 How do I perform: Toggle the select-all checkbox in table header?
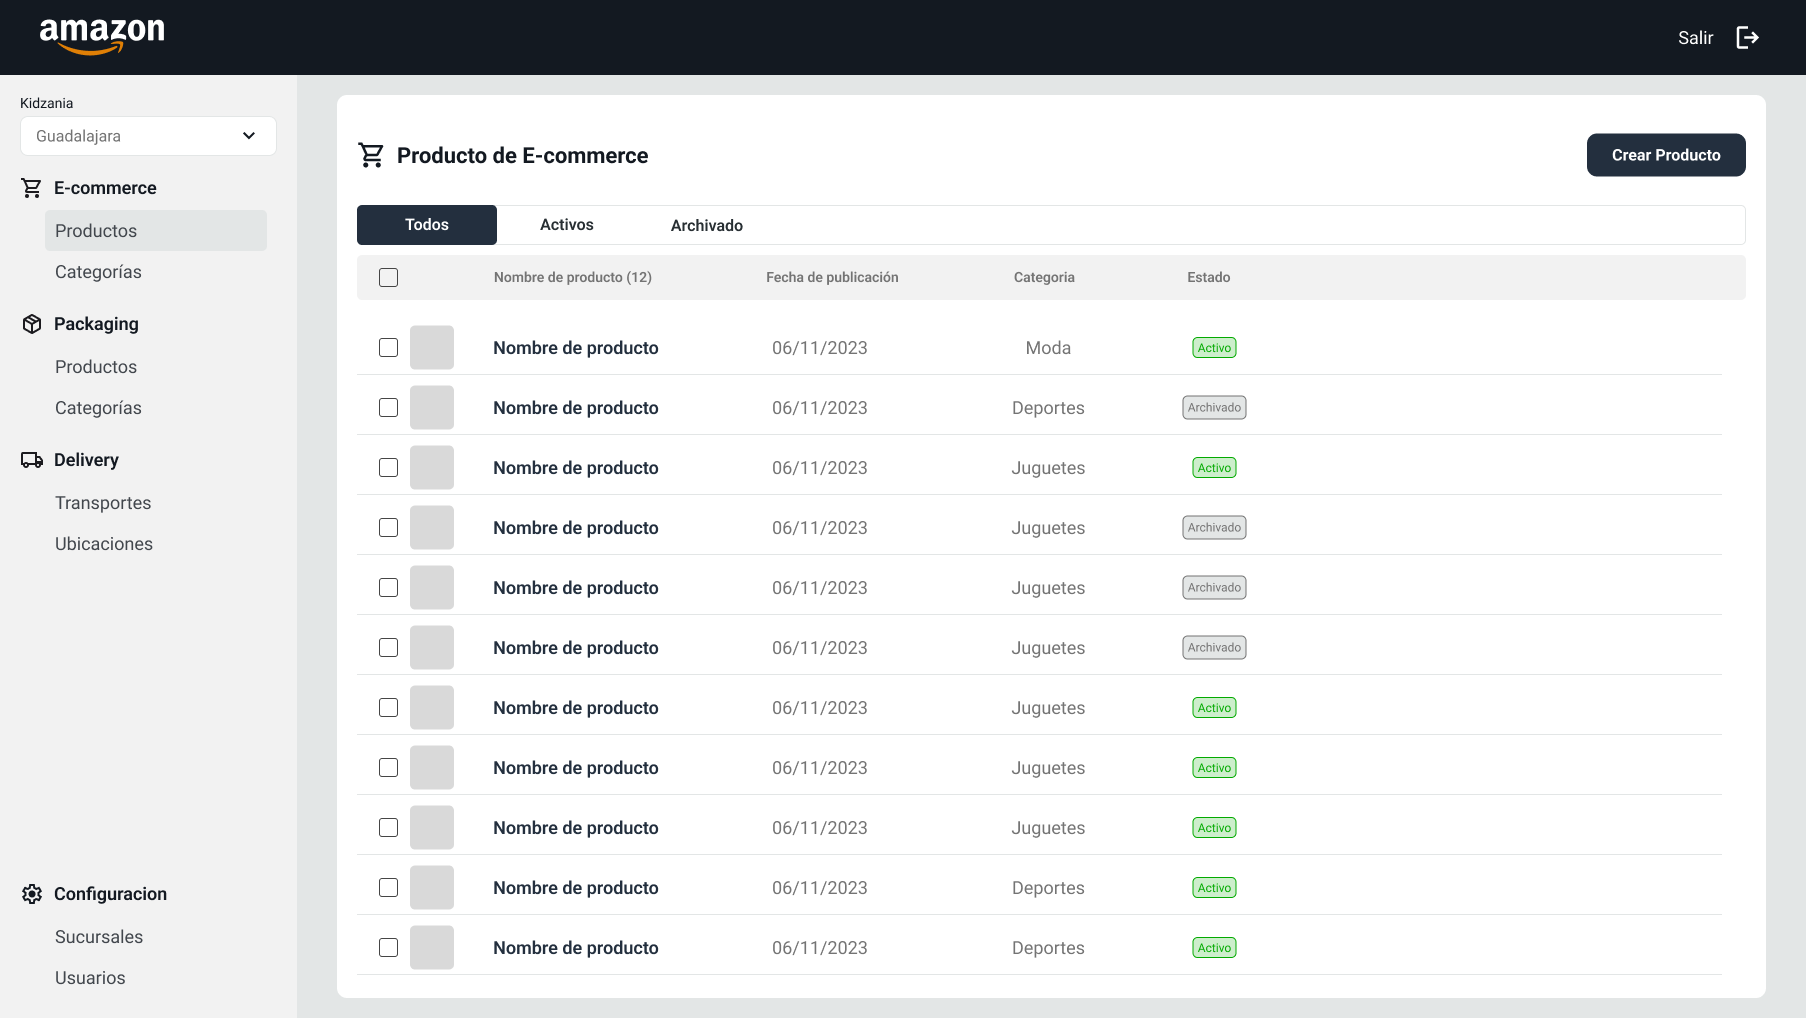[x=389, y=278]
